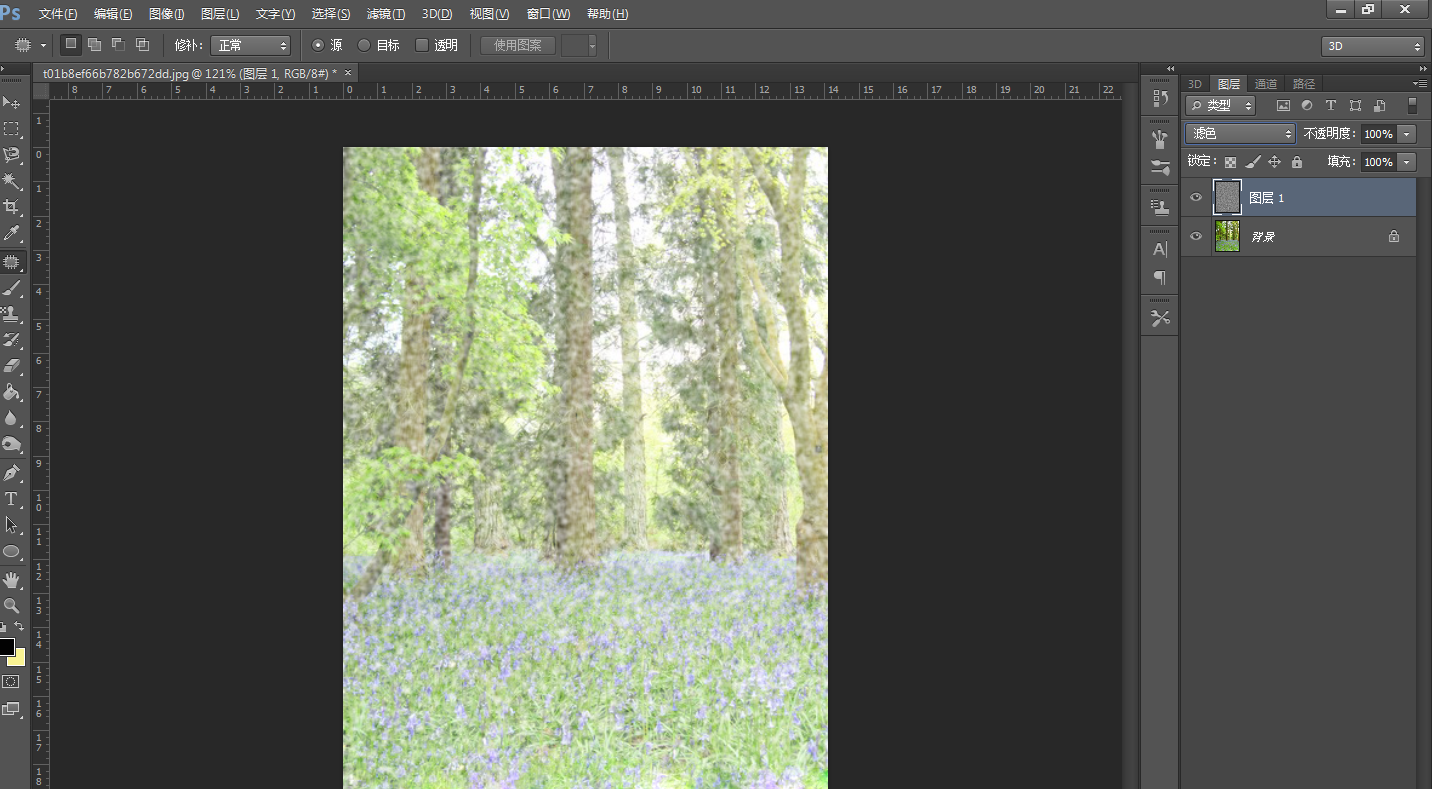The width and height of the screenshot is (1432, 789).
Task: Switch to the 通道 tab
Action: 1266,84
